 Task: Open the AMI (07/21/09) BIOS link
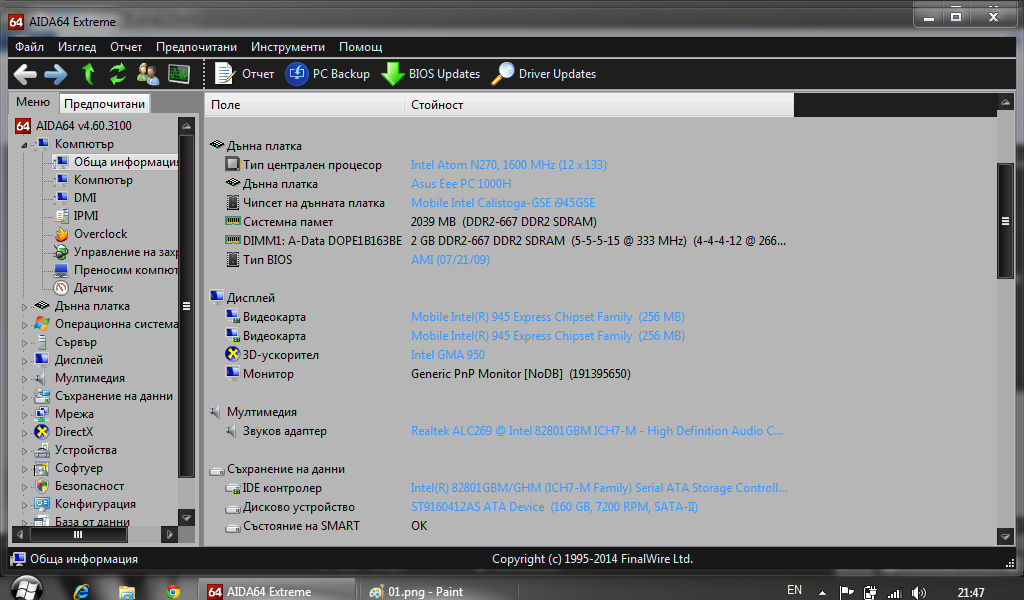pyautogui.click(x=450, y=260)
